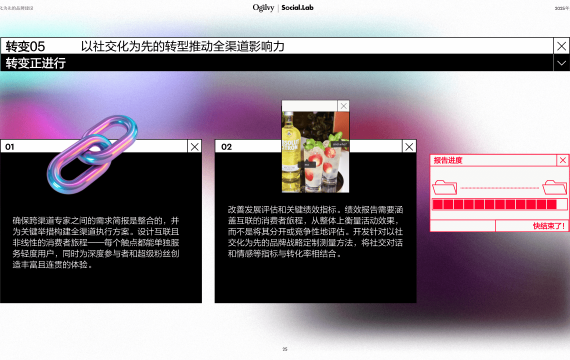Click the empty field left of 快结束了!
Image resolution: width=570 pixels, height=360 pixels.
(x=463, y=226)
